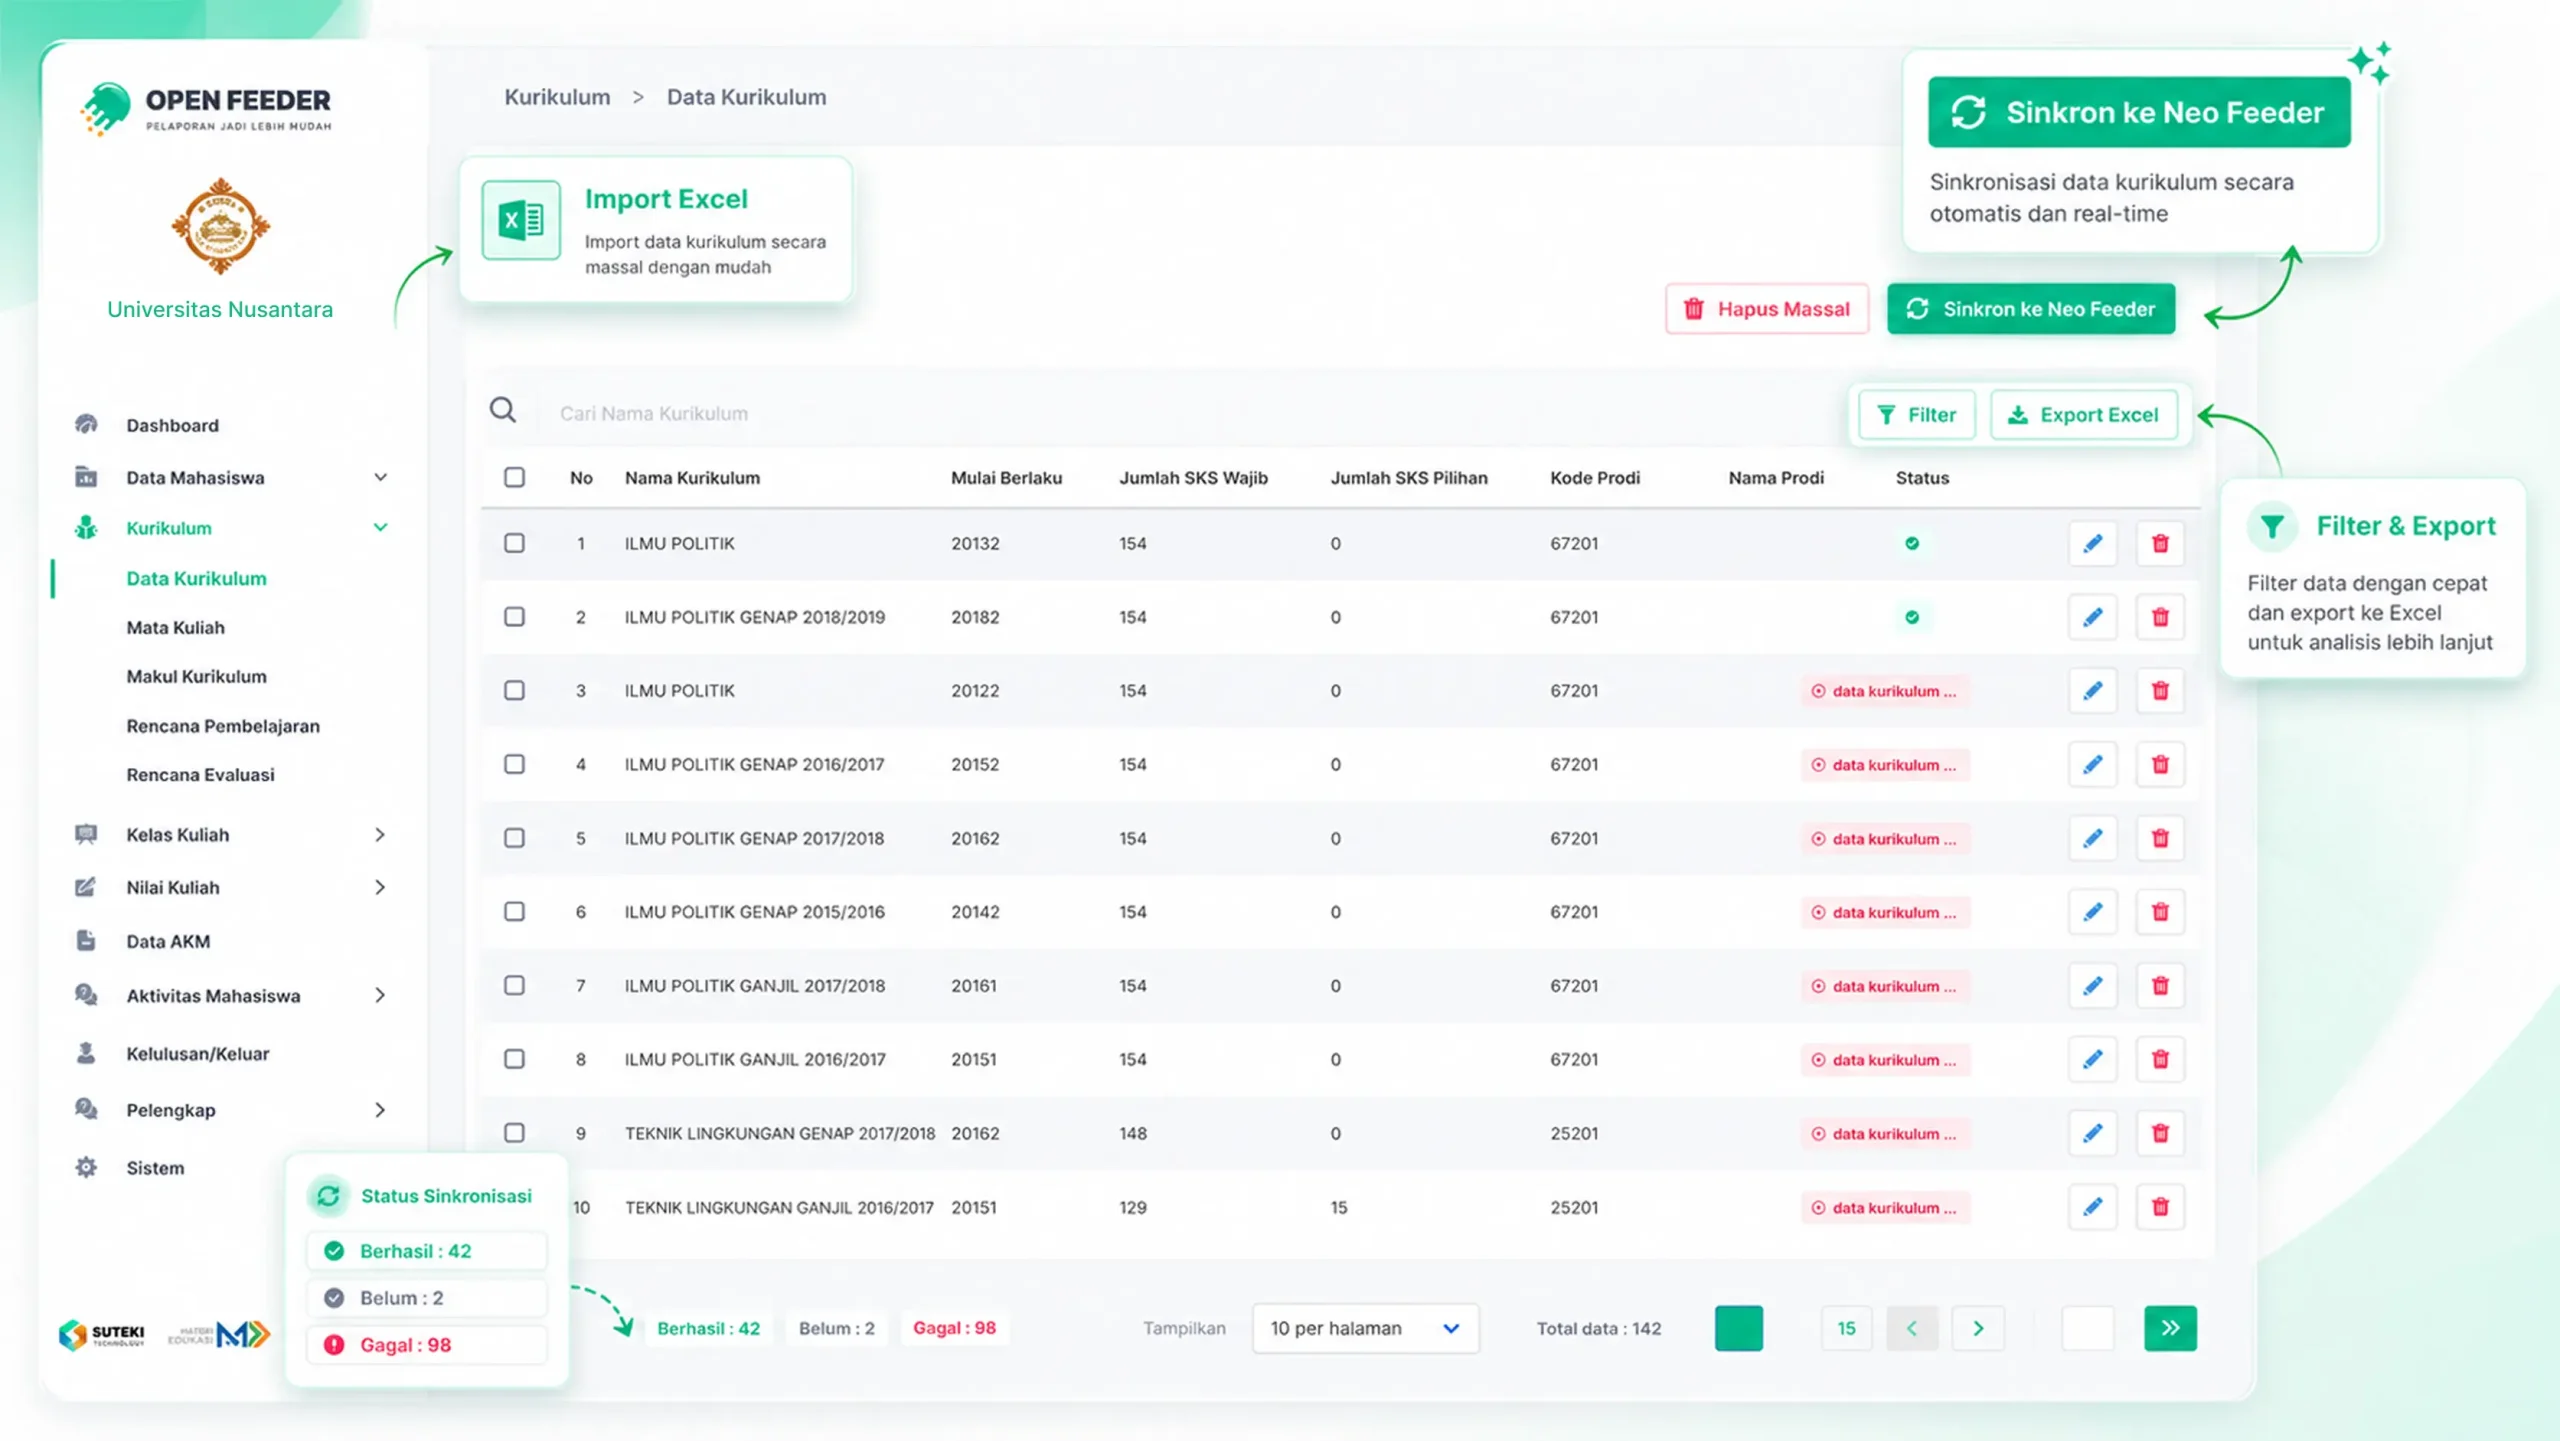This screenshot has width=2560, height=1441.
Task: Select checkbox for ILMU POLITIK GENAP 2017/2018
Action: (x=514, y=838)
